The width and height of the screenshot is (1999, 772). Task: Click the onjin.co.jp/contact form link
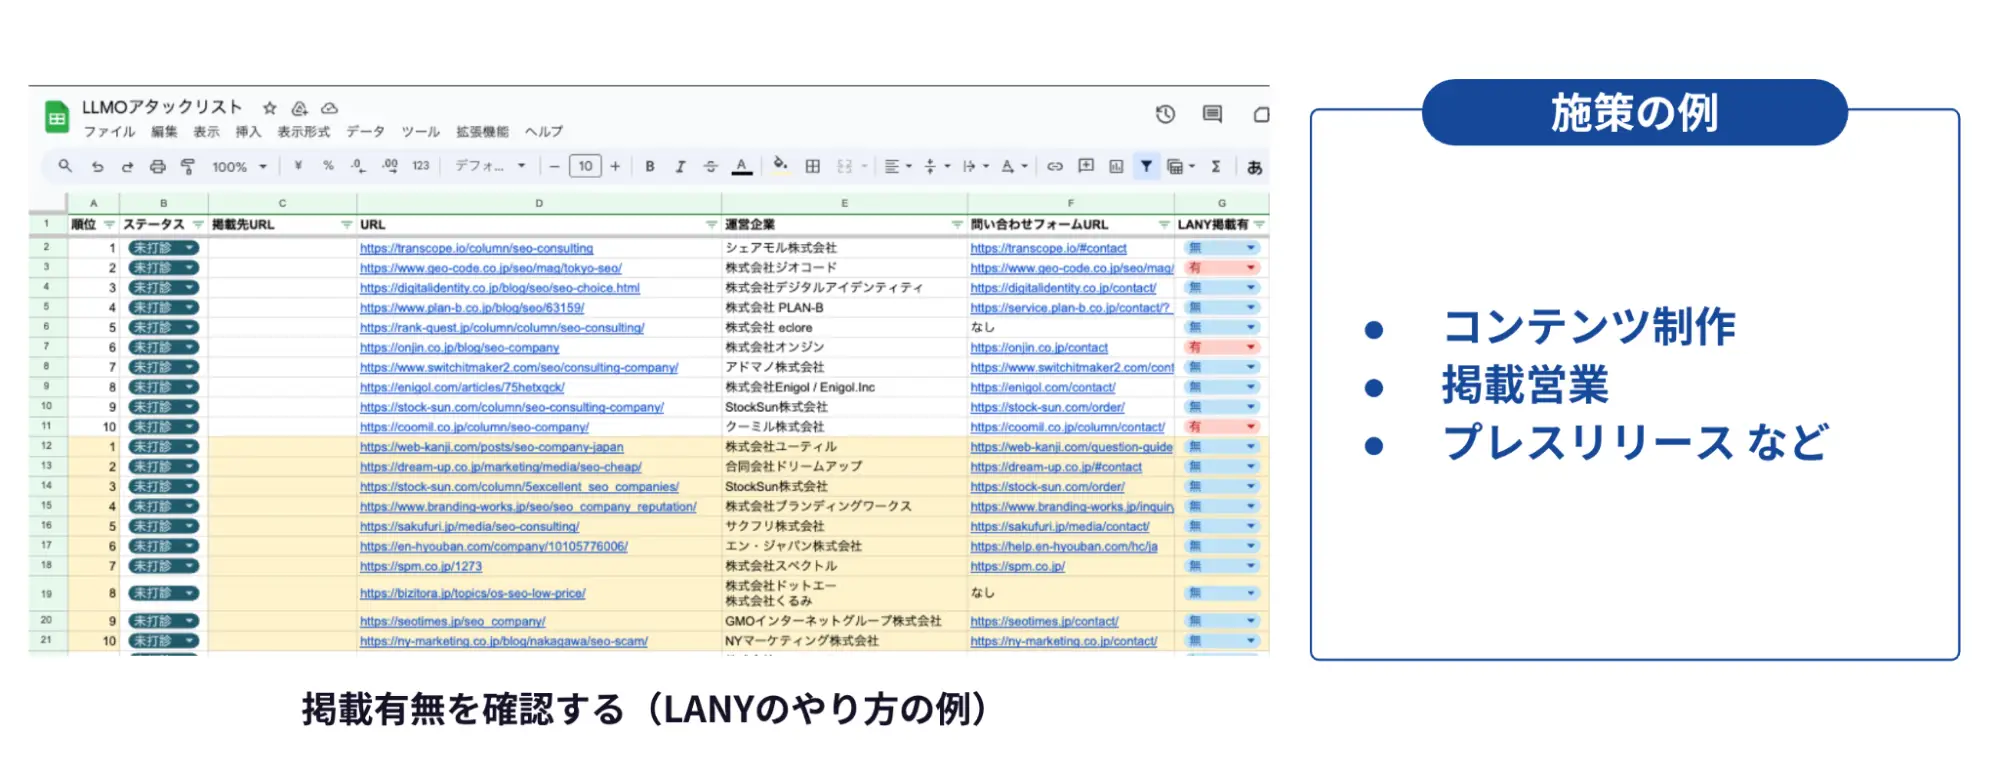pos(1038,348)
